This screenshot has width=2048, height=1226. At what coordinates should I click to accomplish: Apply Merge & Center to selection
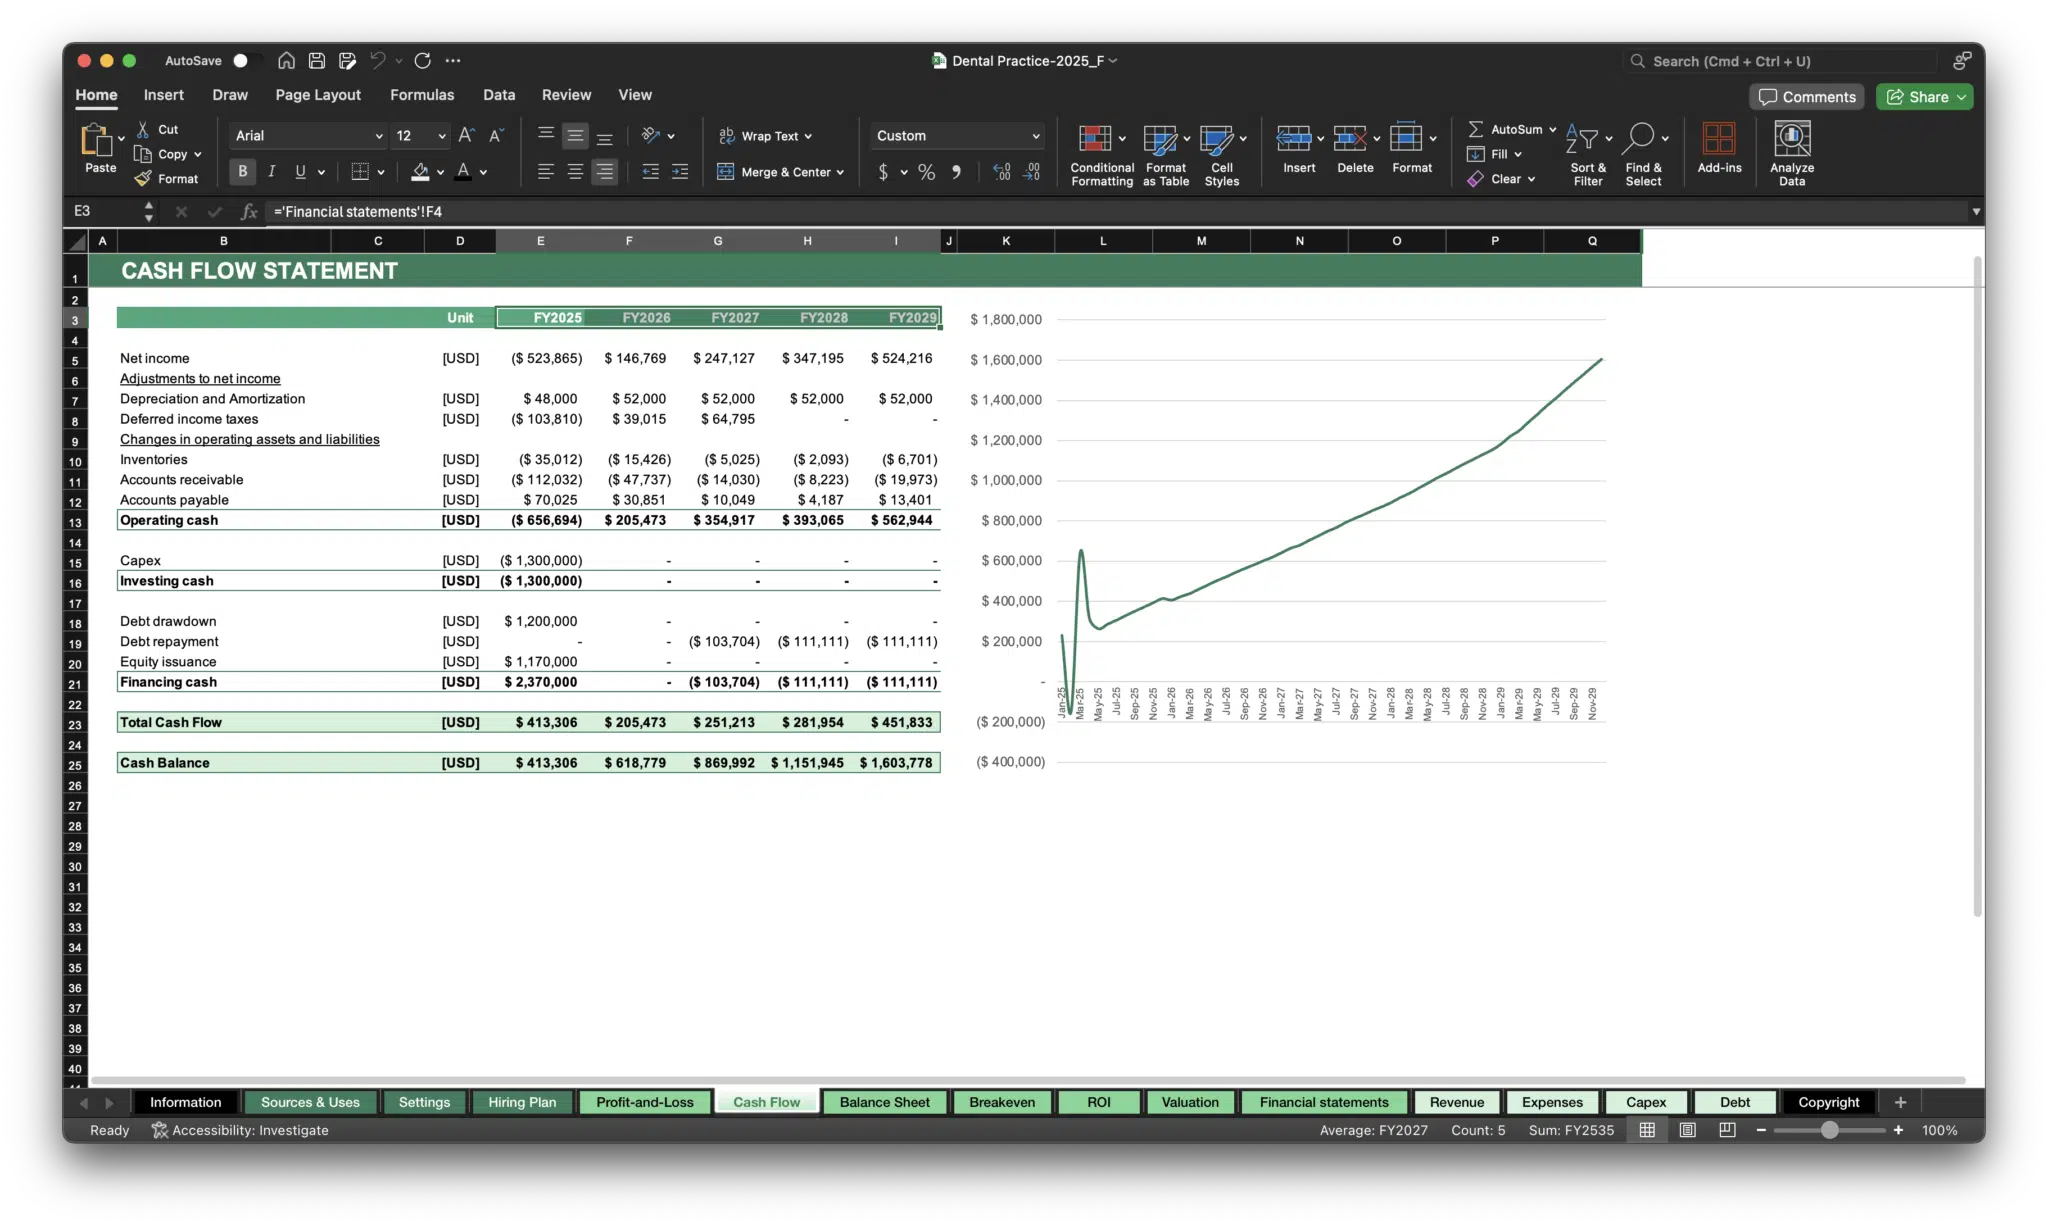point(780,171)
